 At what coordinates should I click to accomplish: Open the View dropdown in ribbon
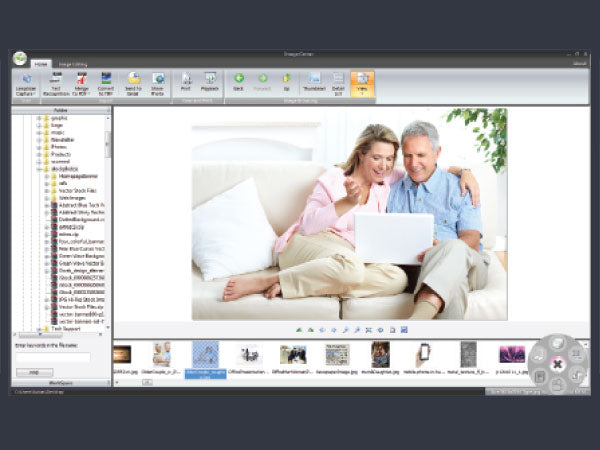tap(362, 82)
